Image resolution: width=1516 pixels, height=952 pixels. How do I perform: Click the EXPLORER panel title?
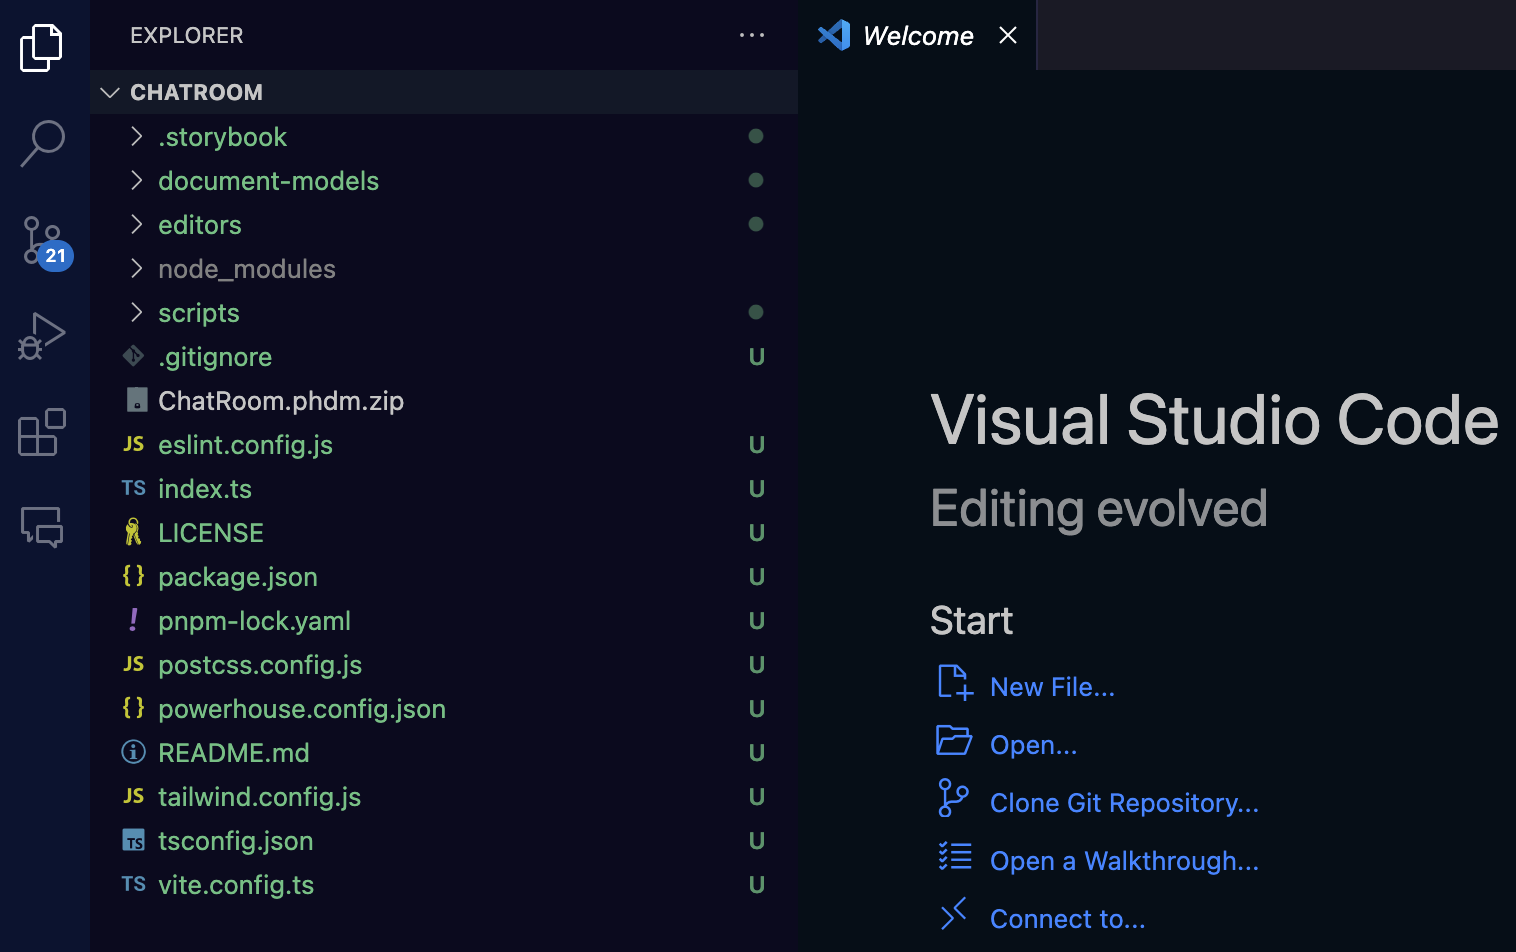tap(187, 35)
